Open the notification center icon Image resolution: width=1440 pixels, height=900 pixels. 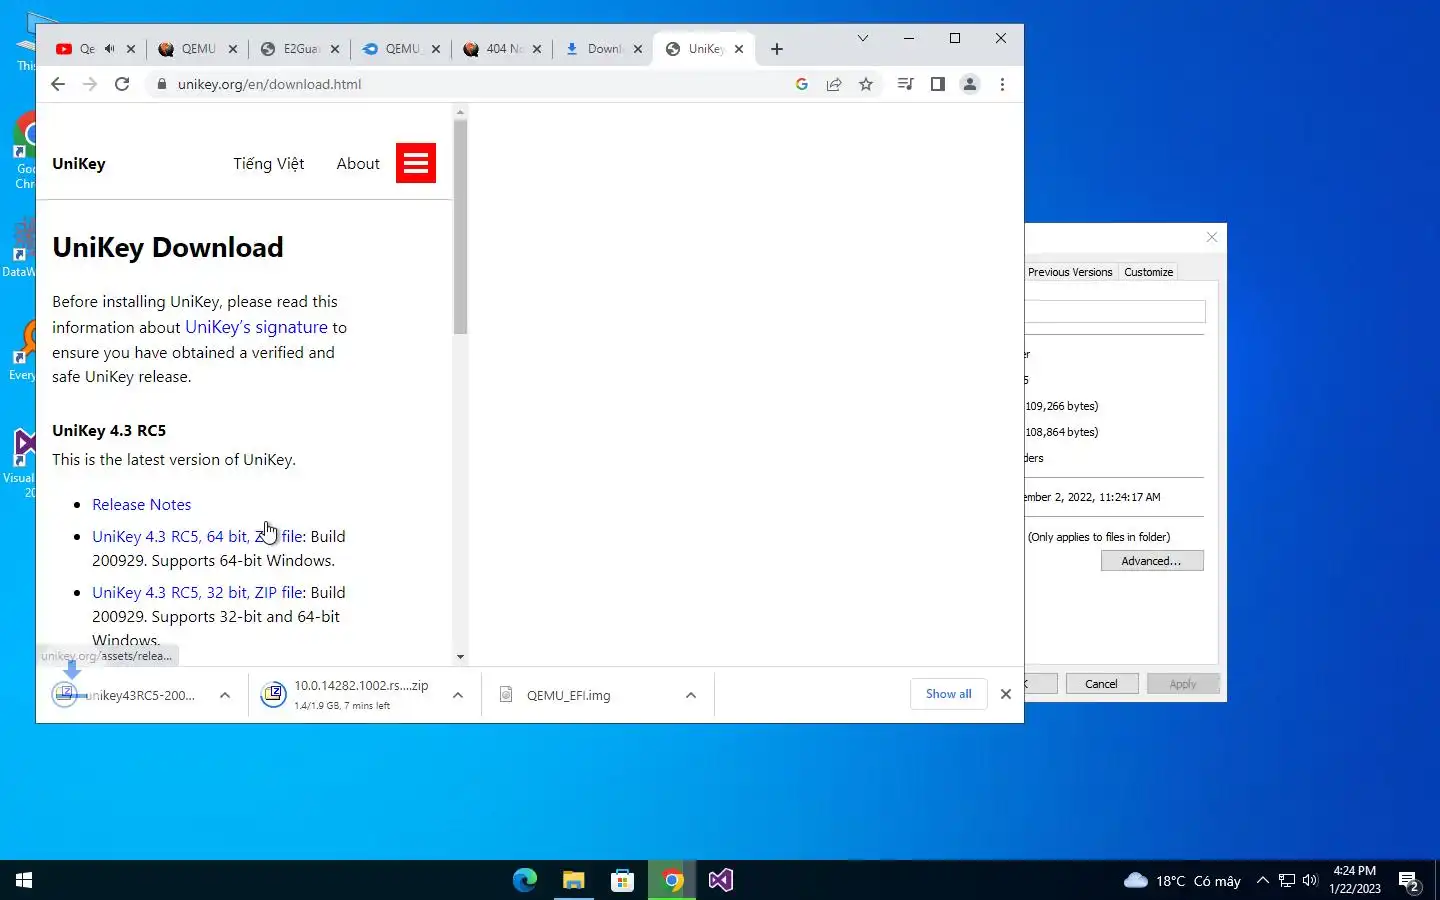tap(1410, 881)
